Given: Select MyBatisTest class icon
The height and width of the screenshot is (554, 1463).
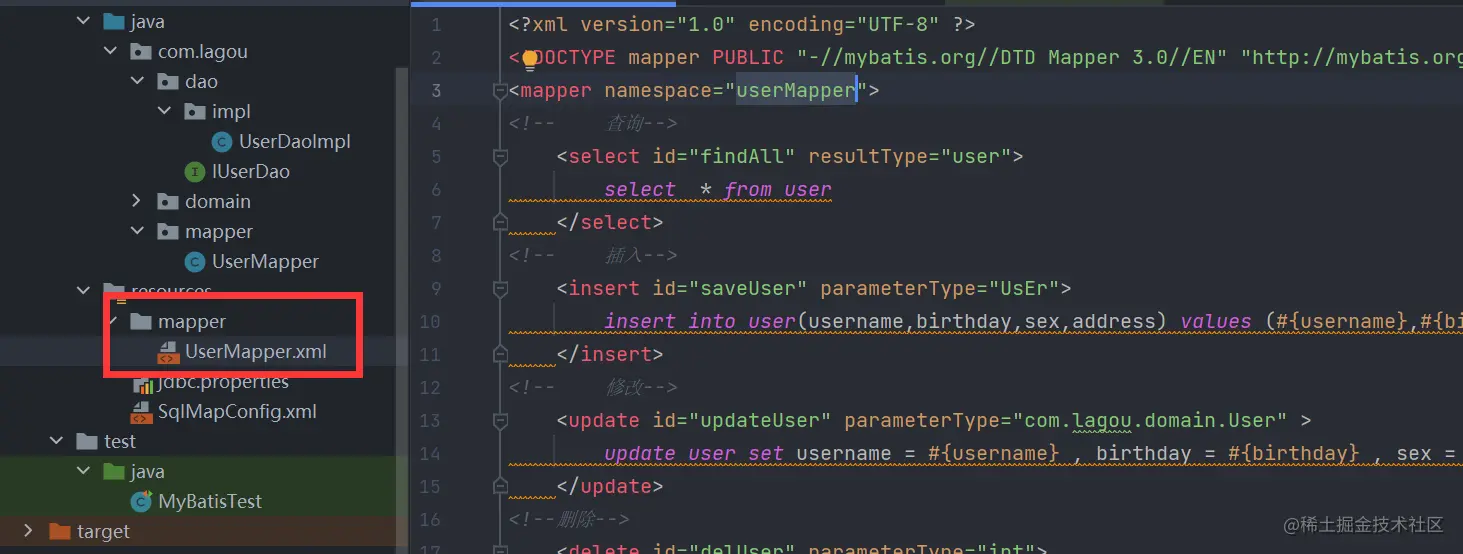Looking at the screenshot, I should (141, 501).
